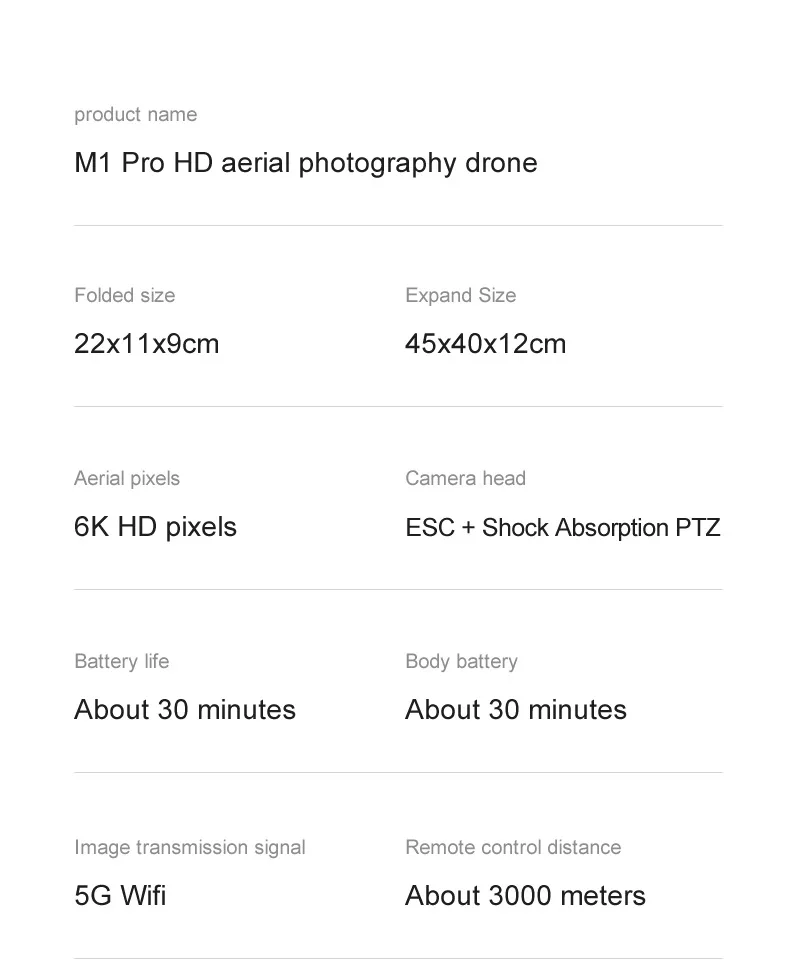
Task: Click the 'Battery life' label
Action: point(121,662)
